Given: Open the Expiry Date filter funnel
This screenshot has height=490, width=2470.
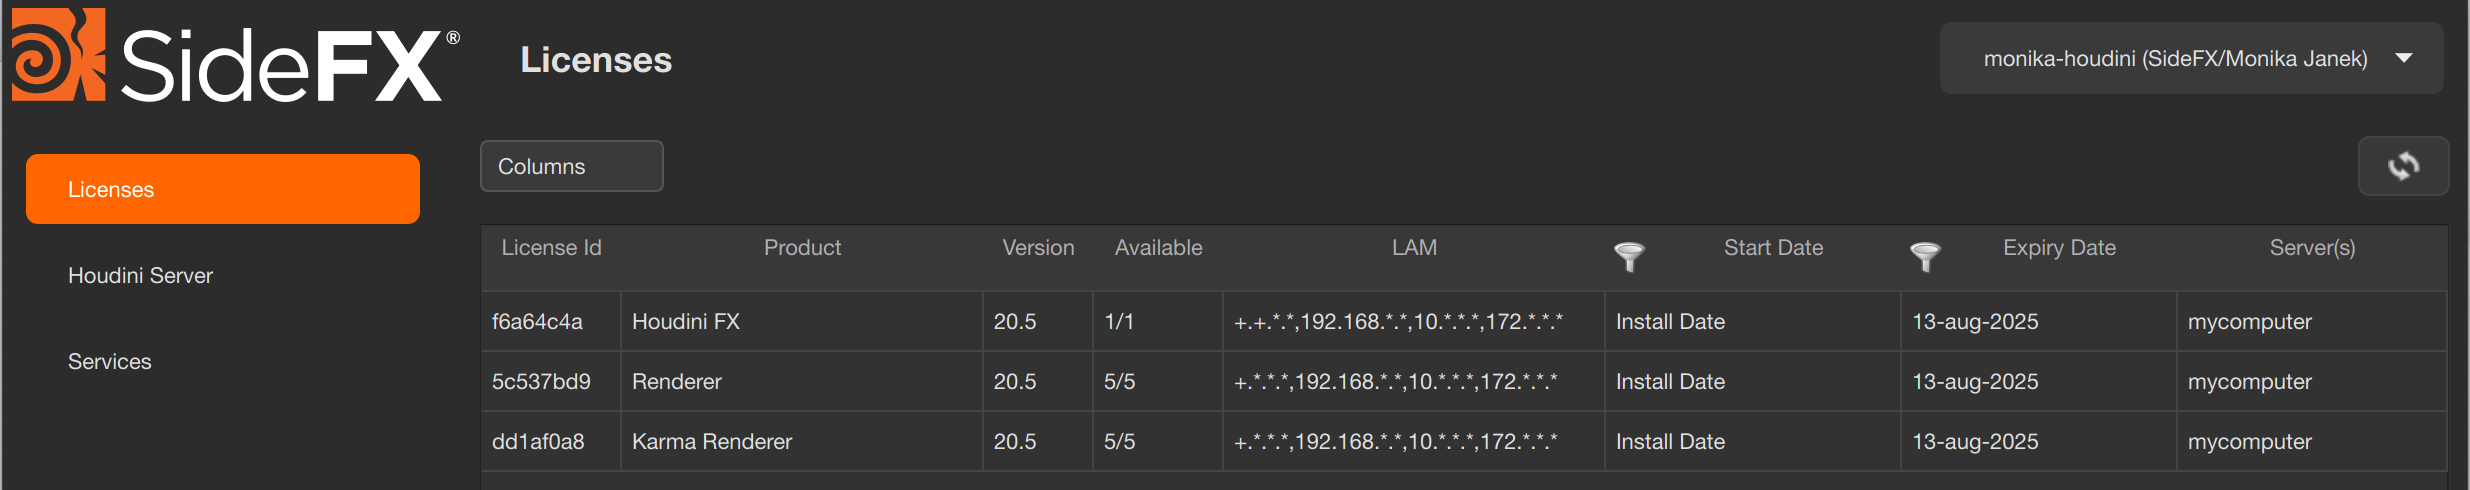Looking at the screenshot, I should [x=1925, y=256].
